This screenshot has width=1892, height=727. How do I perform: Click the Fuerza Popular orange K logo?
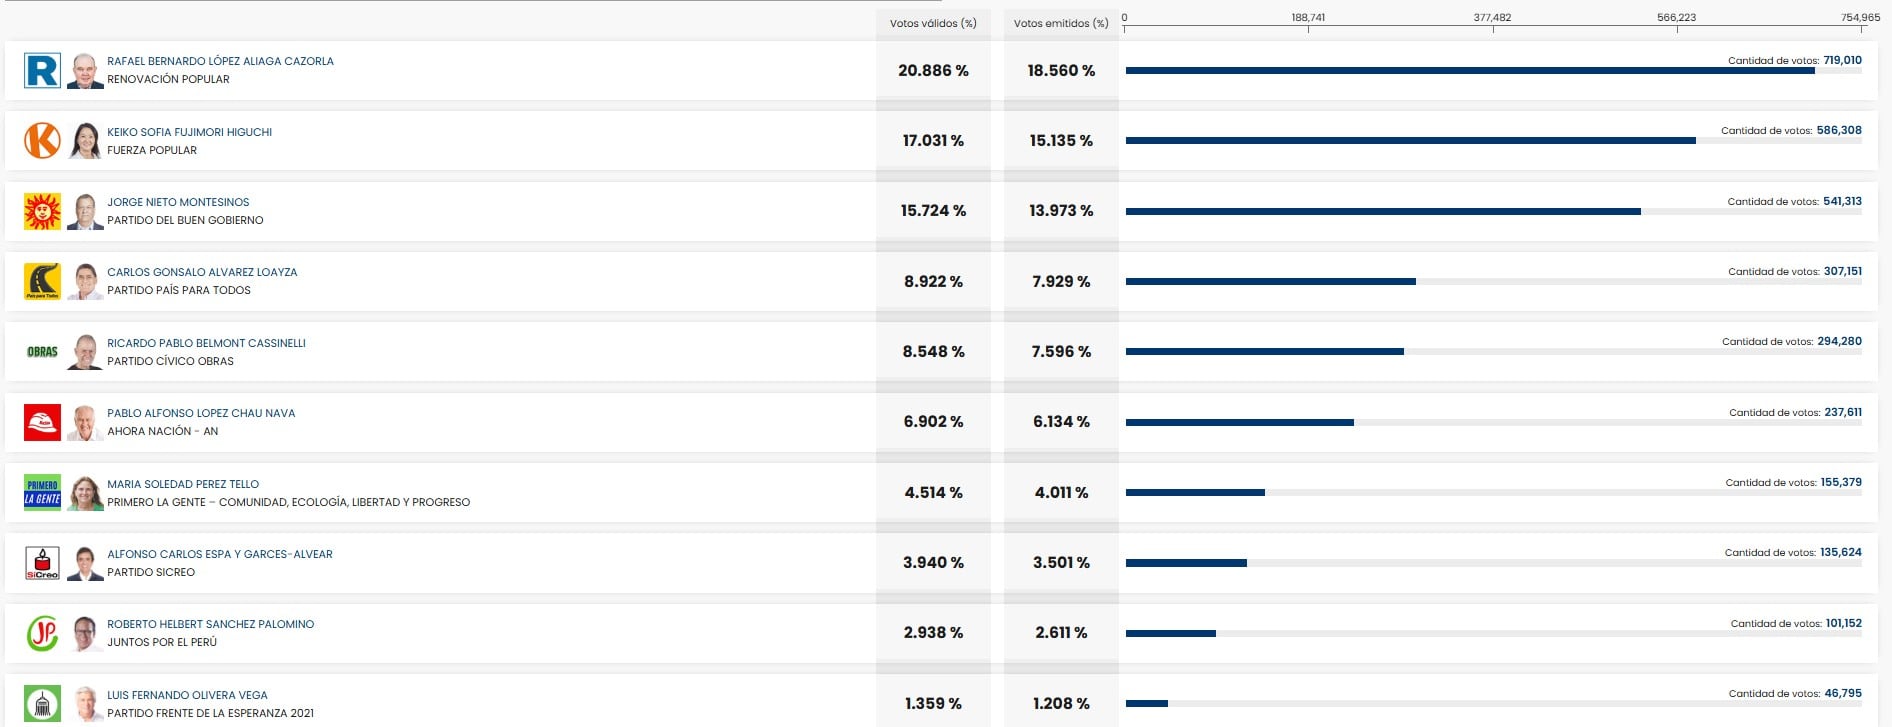[x=42, y=141]
